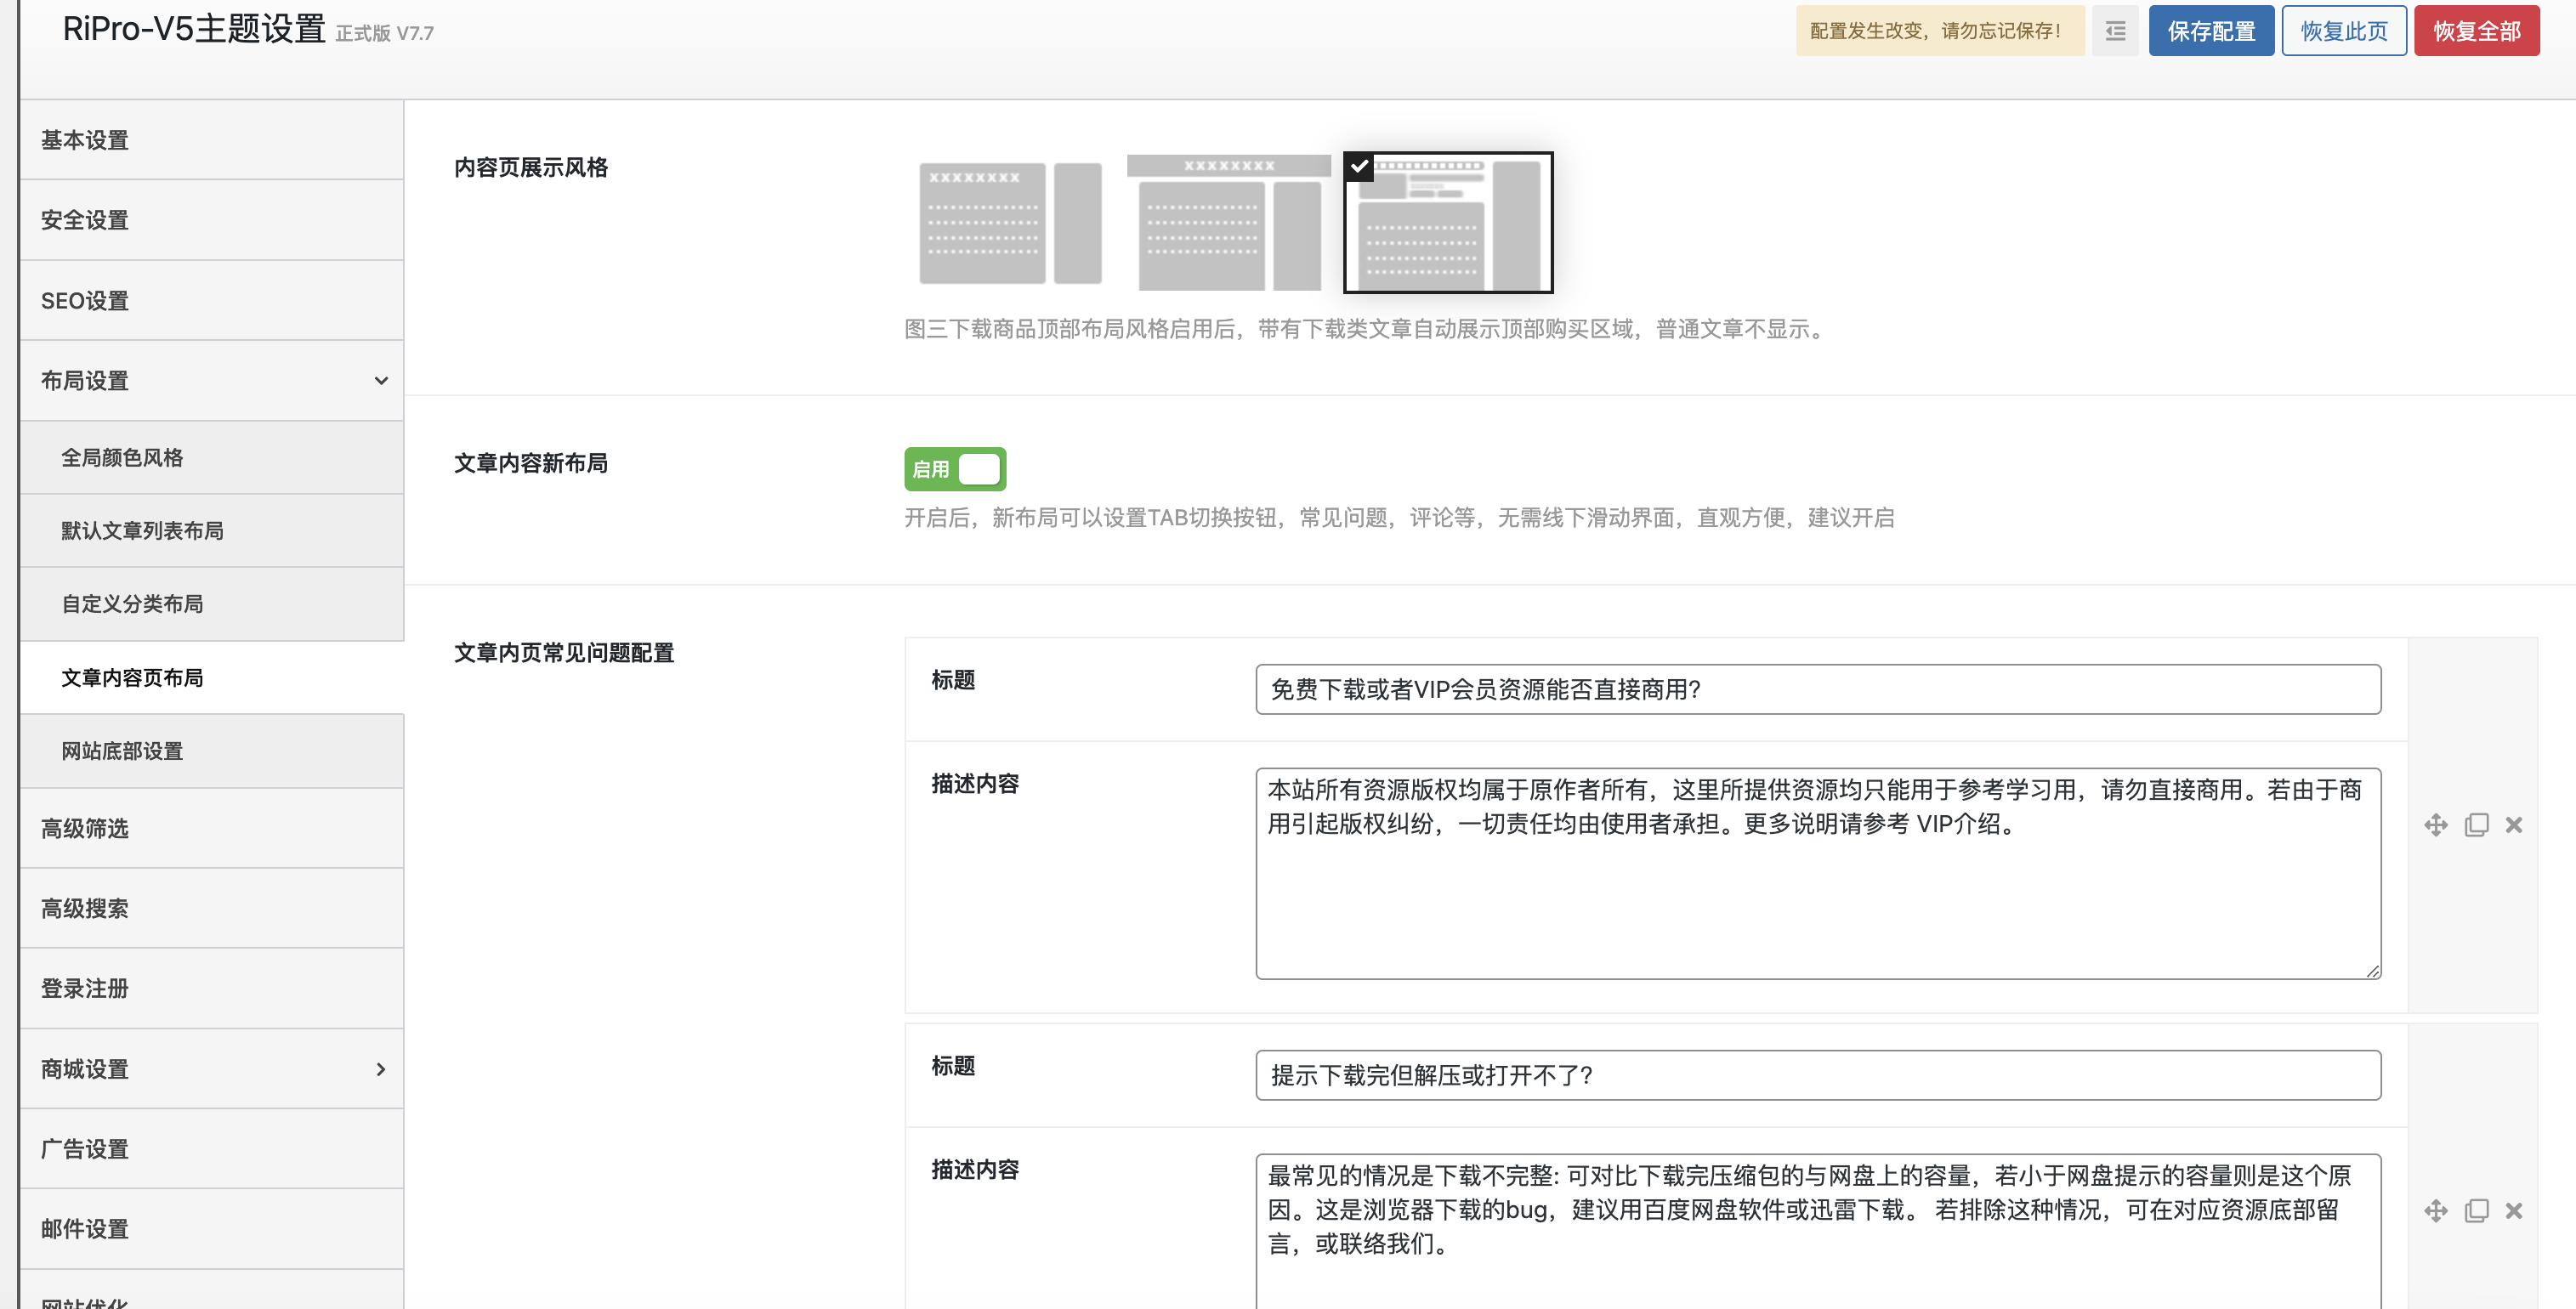
Task: Click the RiPro-V5主题设置 title
Action: [194, 29]
